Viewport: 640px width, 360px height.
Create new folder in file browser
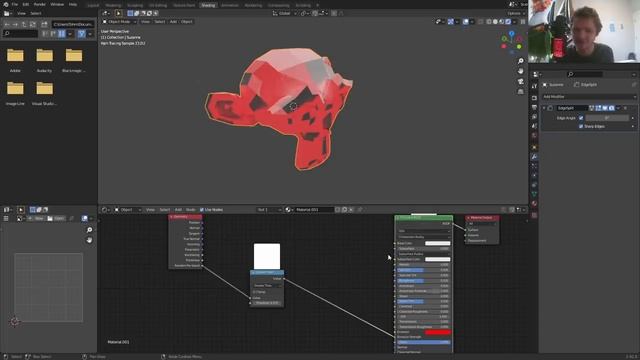[44, 24]
